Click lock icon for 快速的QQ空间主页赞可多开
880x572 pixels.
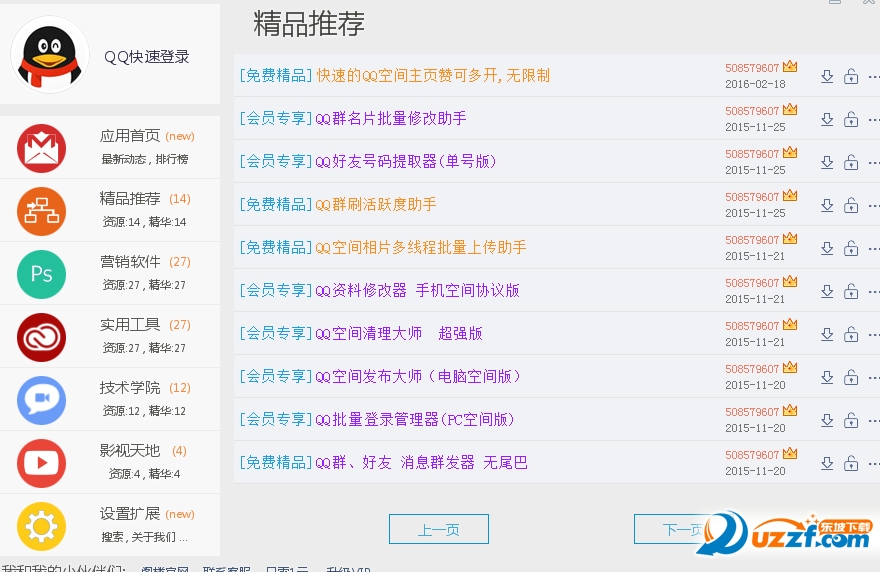pos(851,76)
